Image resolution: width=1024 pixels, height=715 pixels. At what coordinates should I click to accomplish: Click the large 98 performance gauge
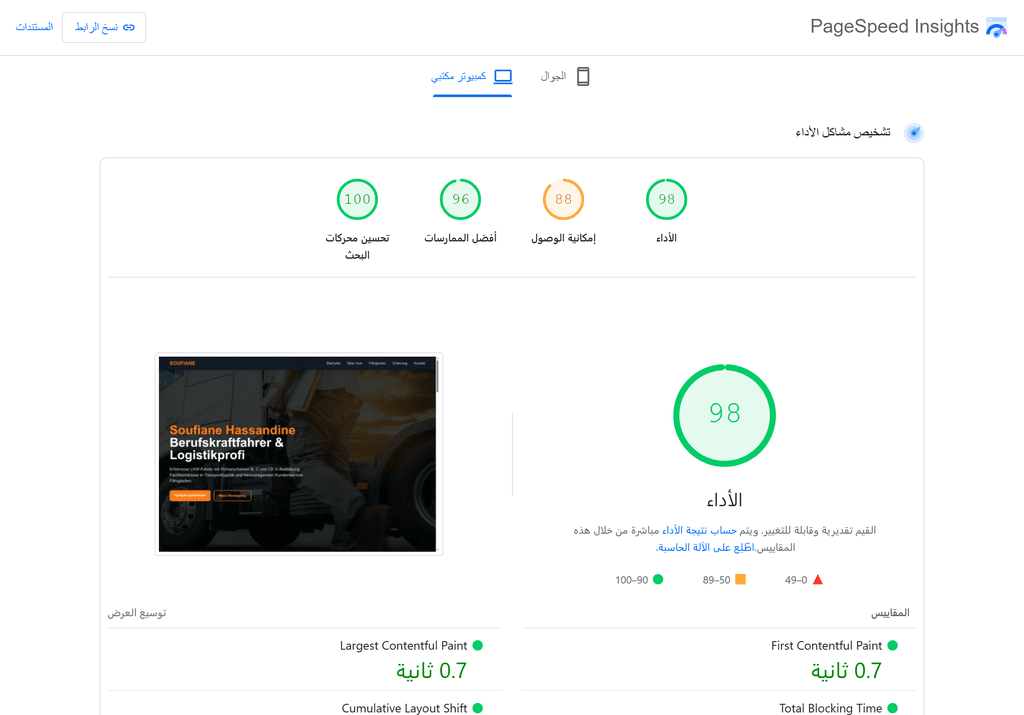tap(724, 415)
